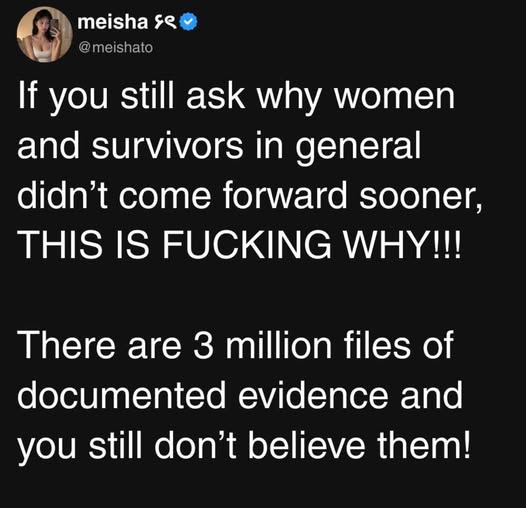Select the line 'There are 3 million files of'
The width and height of the screenshot is (526, 508).
tap(235, 345)
